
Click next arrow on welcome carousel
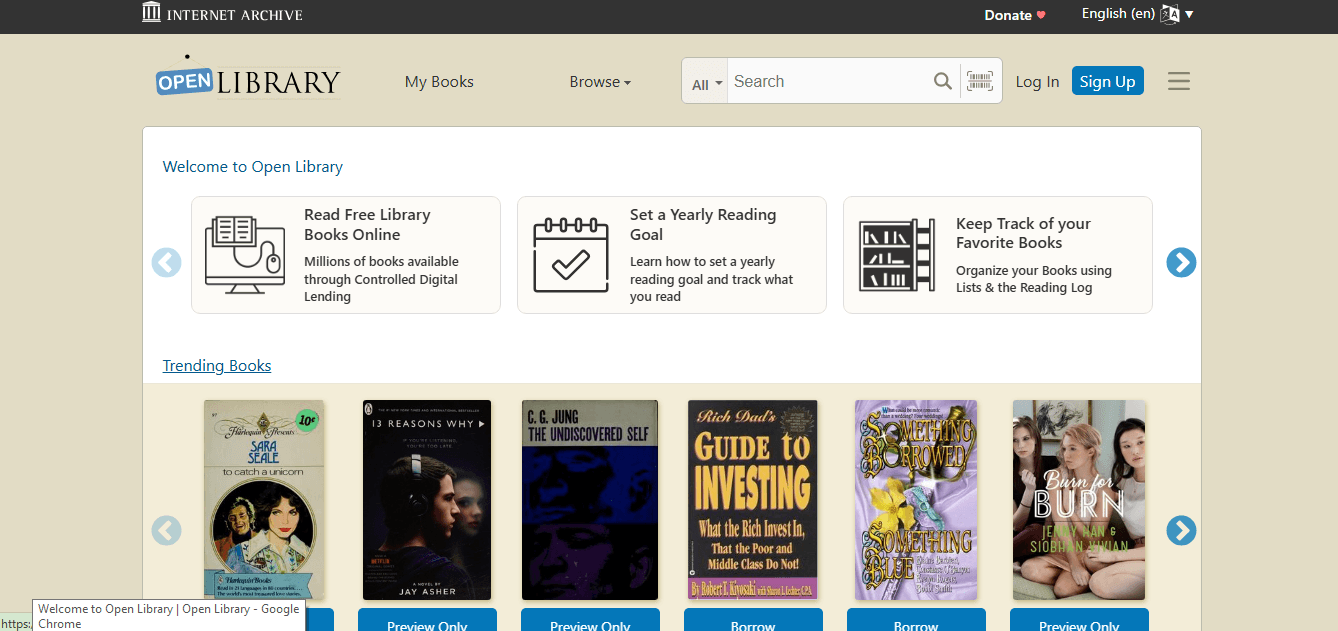click(x=1181, y=262)
